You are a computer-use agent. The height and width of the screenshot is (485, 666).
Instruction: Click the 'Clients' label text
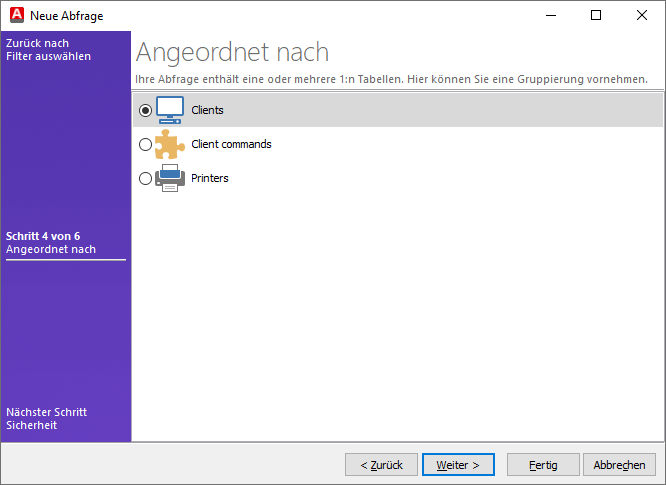[x=207, y=110]
